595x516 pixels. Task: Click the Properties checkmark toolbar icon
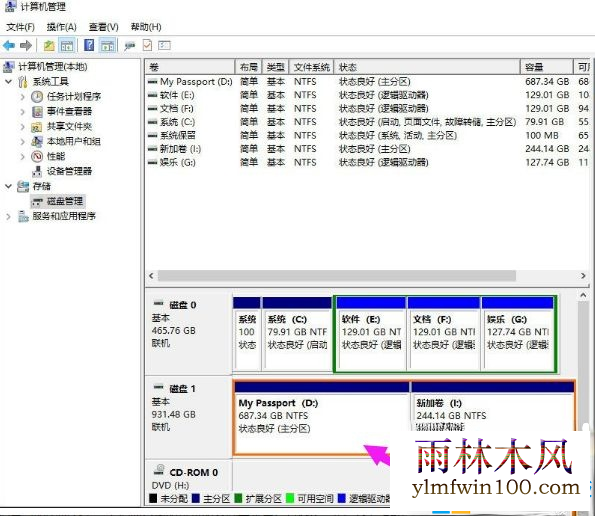147,46
